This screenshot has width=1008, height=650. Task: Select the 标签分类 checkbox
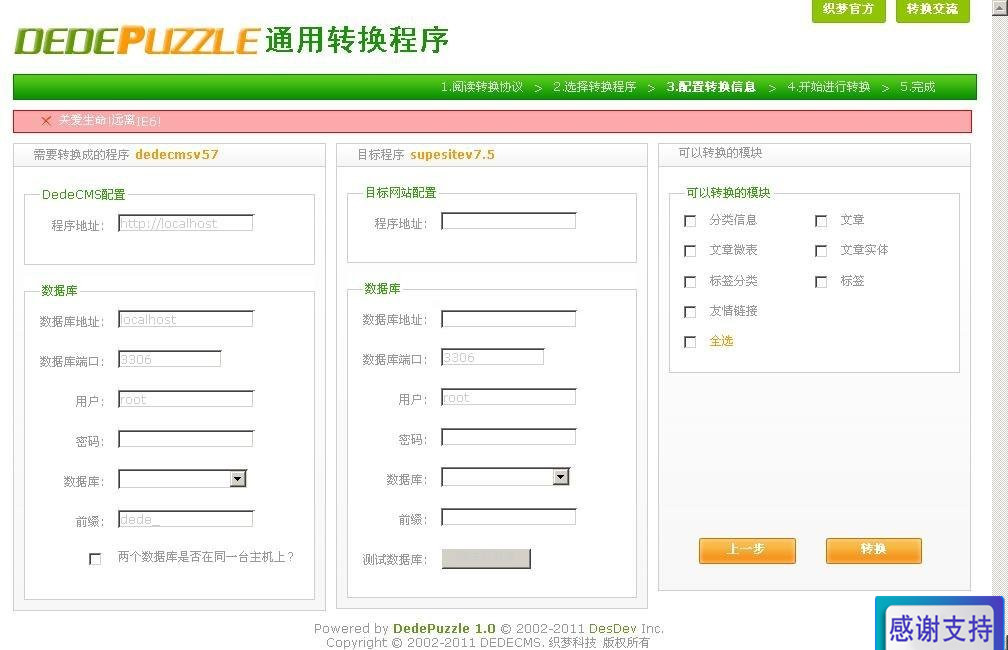[x=690, y=282]
